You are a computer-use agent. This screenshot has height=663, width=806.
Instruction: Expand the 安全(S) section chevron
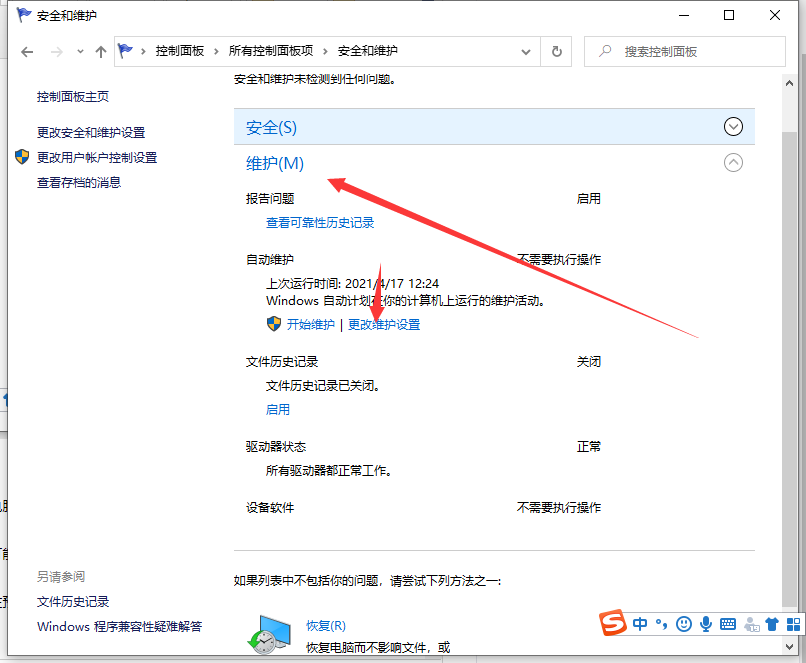[x=734, y=126]
